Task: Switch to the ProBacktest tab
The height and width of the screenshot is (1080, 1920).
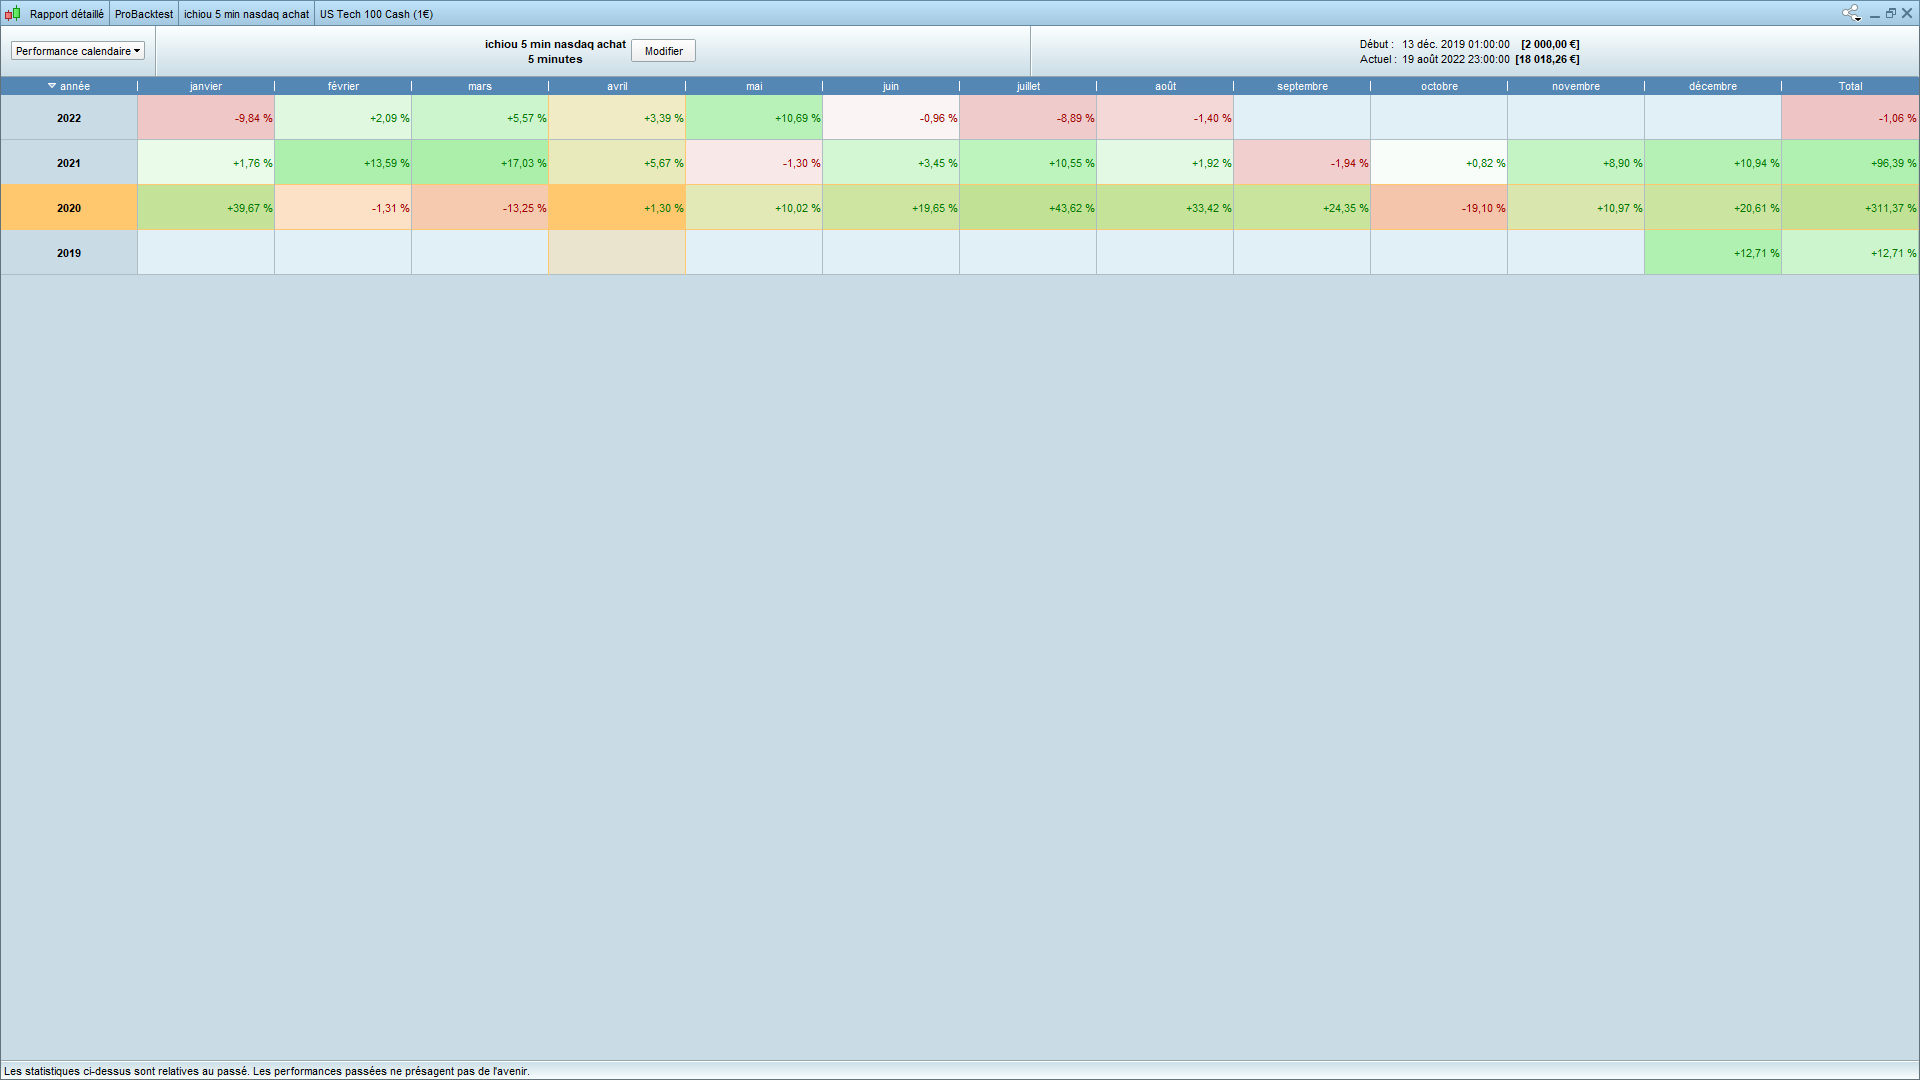Action: tap(144, 14)
